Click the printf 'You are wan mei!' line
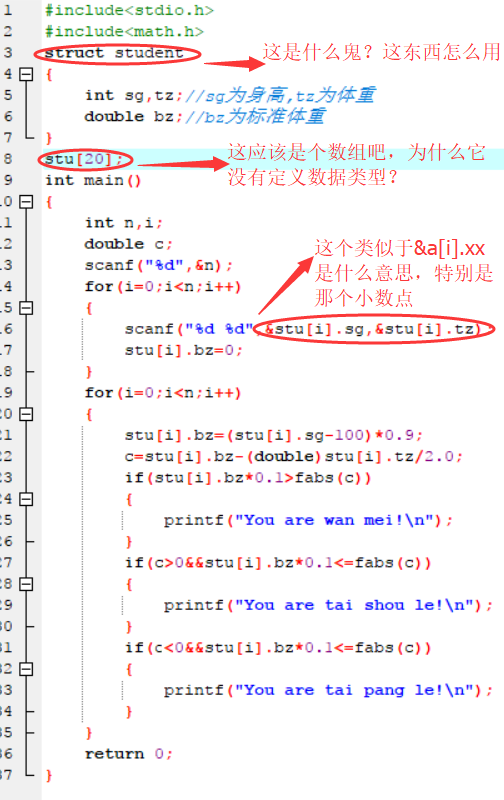The height and width of the screenshot is (800, 504). point(308,520)
